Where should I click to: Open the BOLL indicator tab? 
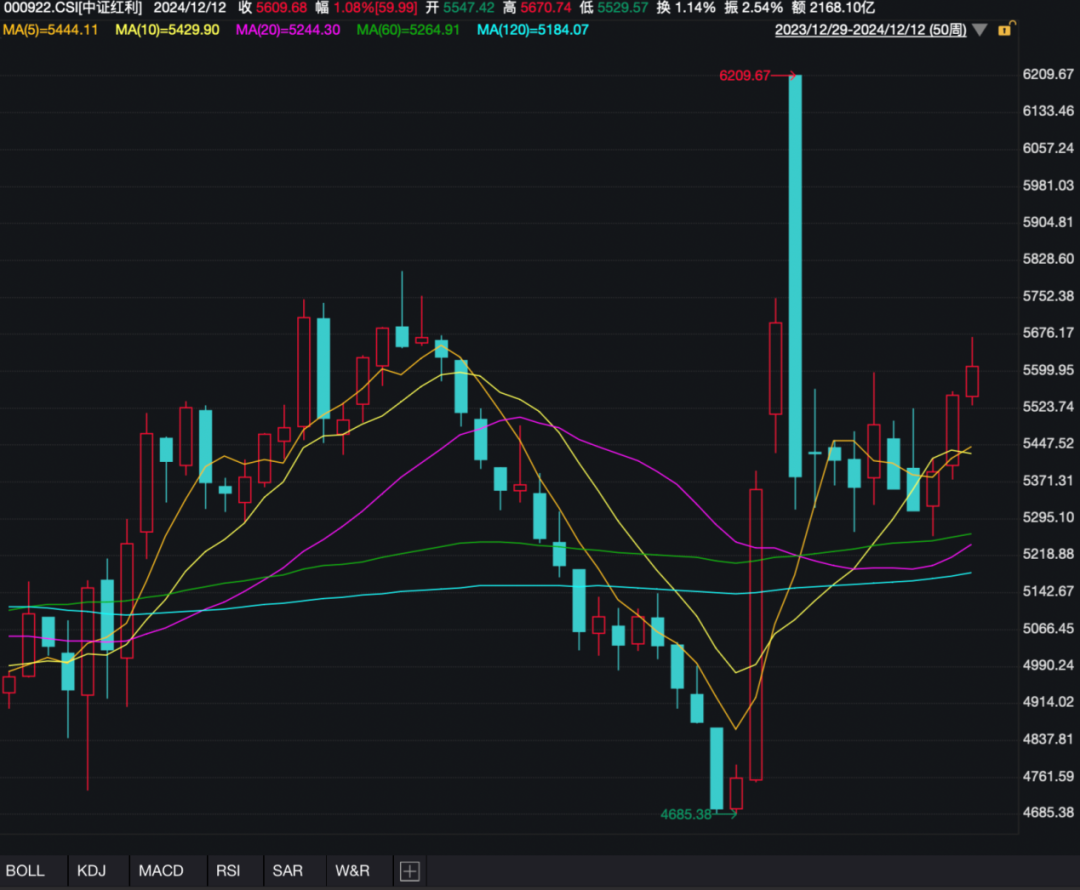tap(25, 871)
